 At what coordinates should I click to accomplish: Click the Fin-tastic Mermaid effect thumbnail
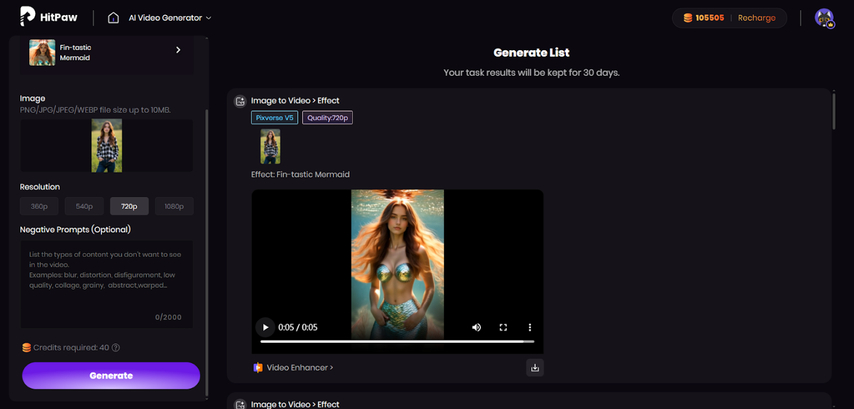tap(42, 52)
